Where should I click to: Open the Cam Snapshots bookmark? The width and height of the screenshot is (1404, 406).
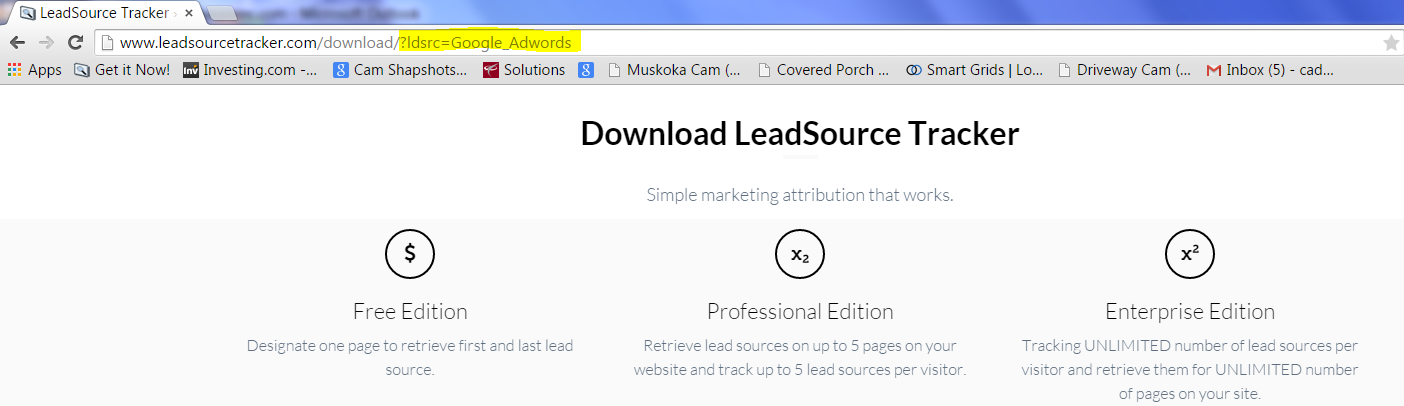click(x=400, y=70)
